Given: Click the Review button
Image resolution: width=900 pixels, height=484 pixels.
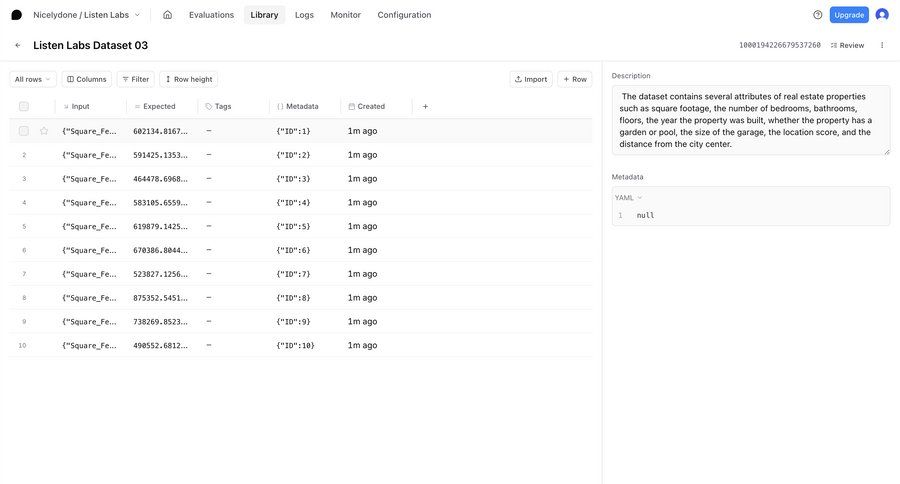Looking at the screenshot, I should click(847, 45).
